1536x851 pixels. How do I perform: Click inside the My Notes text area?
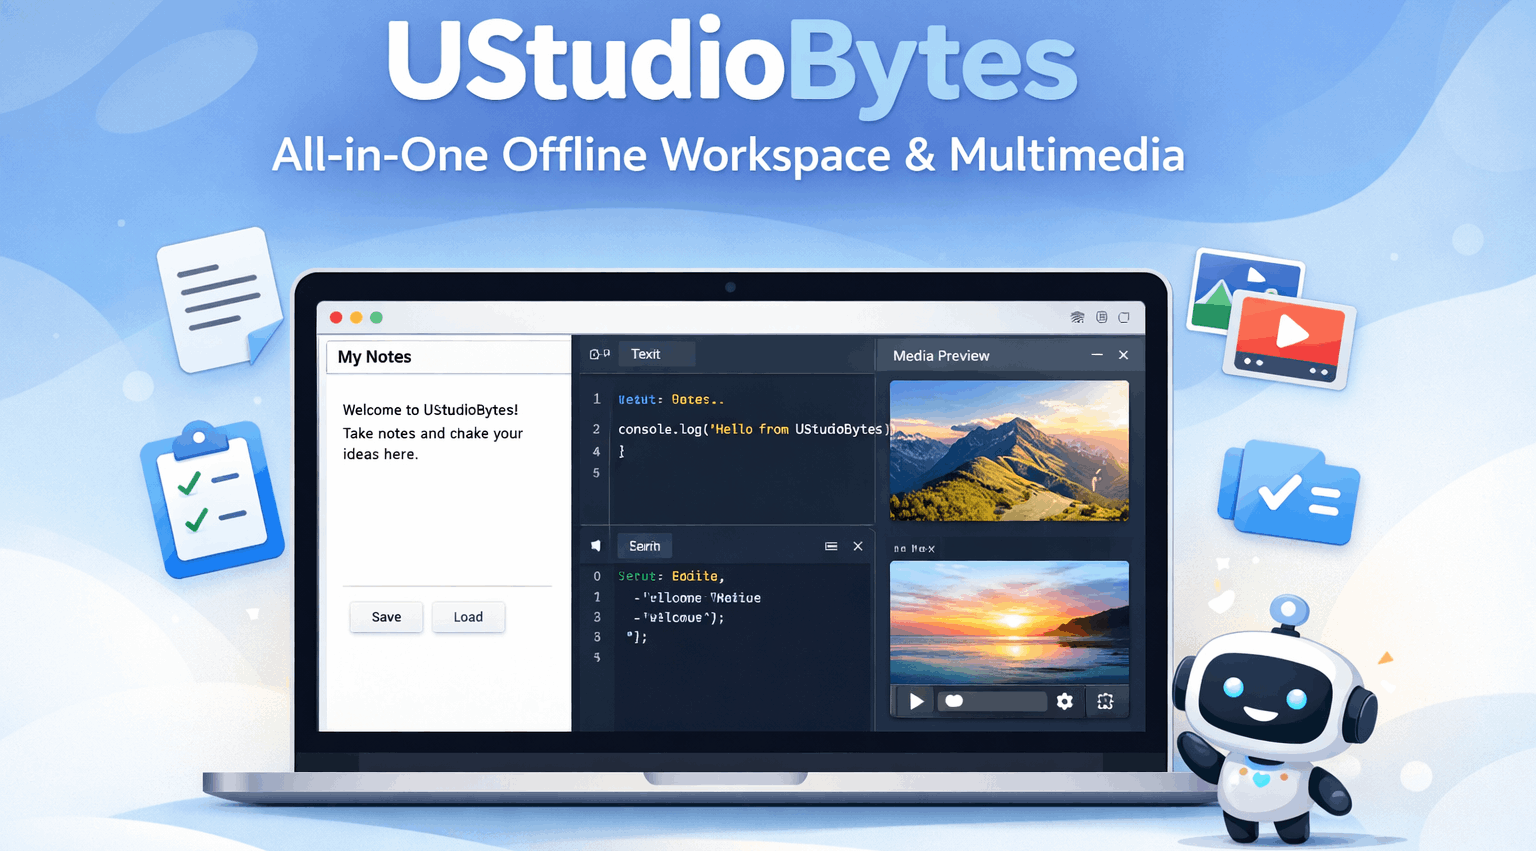pos(447,480)
